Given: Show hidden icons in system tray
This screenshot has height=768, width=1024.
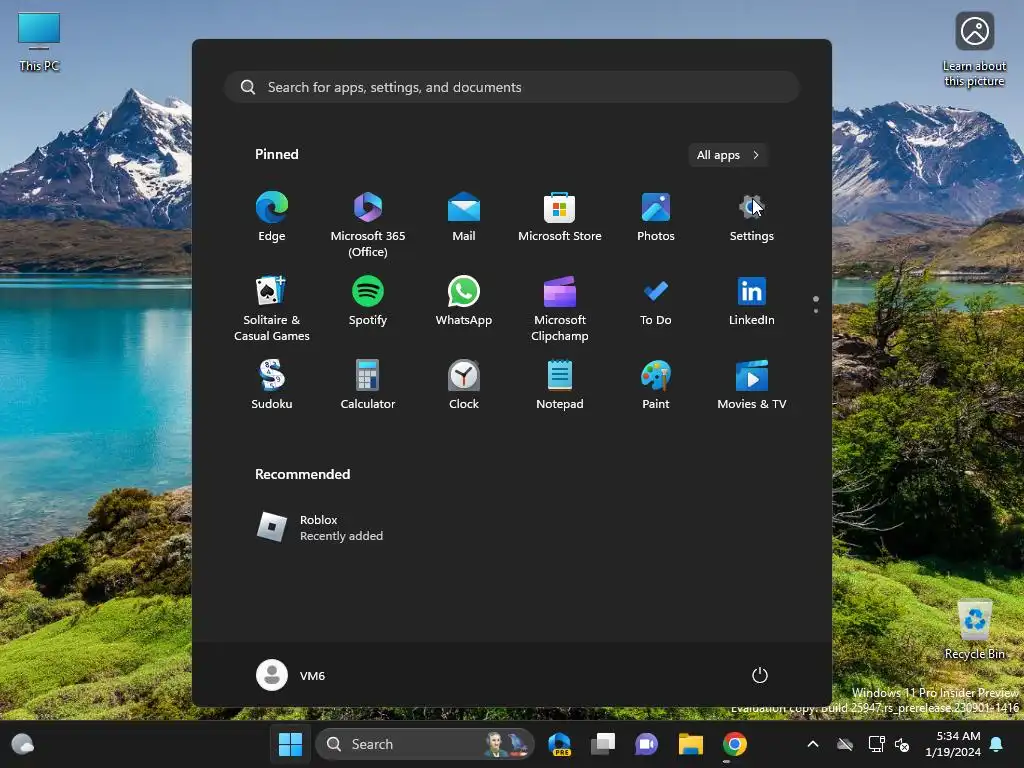Looking at the screenshot, I should pyautogui.click(x=813, y=744).
